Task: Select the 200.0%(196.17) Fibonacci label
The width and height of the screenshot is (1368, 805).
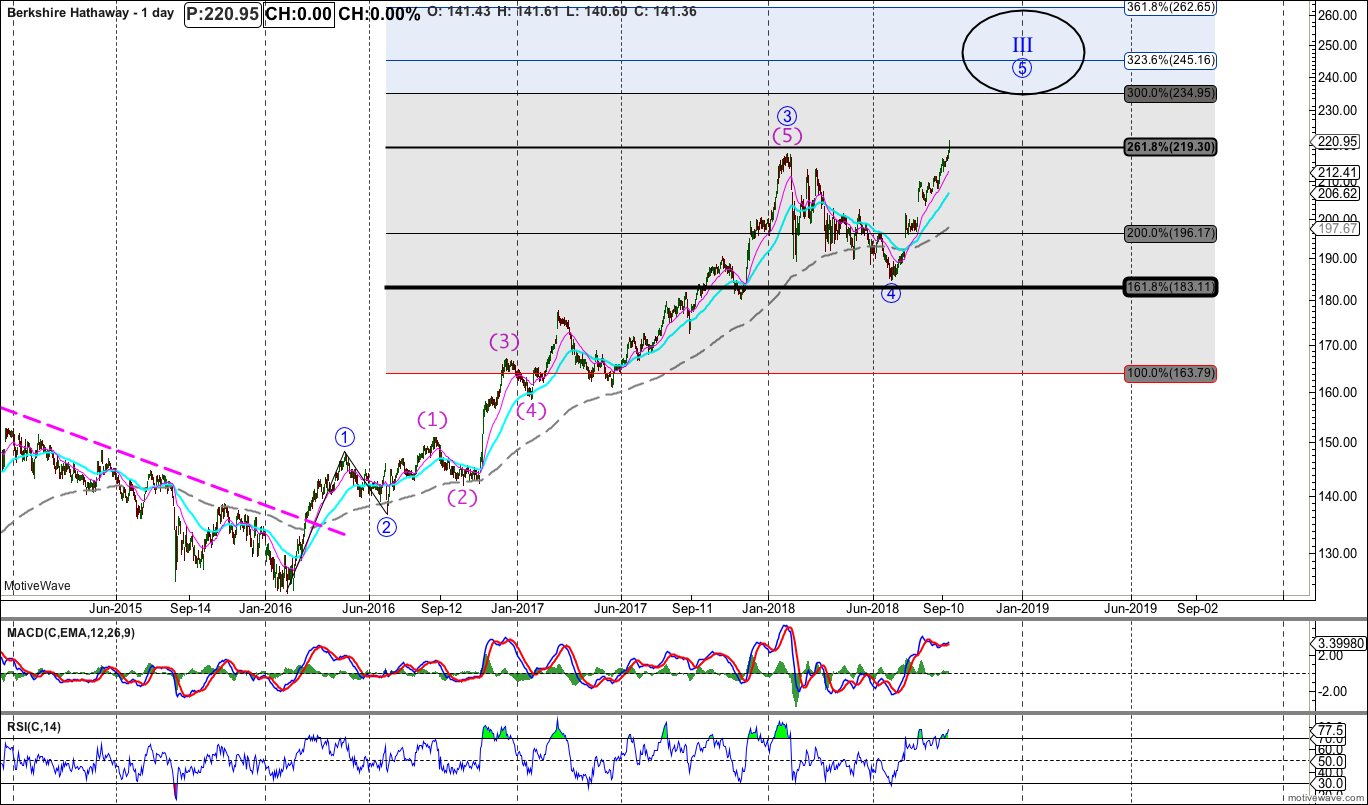Action: (1169, 233)
